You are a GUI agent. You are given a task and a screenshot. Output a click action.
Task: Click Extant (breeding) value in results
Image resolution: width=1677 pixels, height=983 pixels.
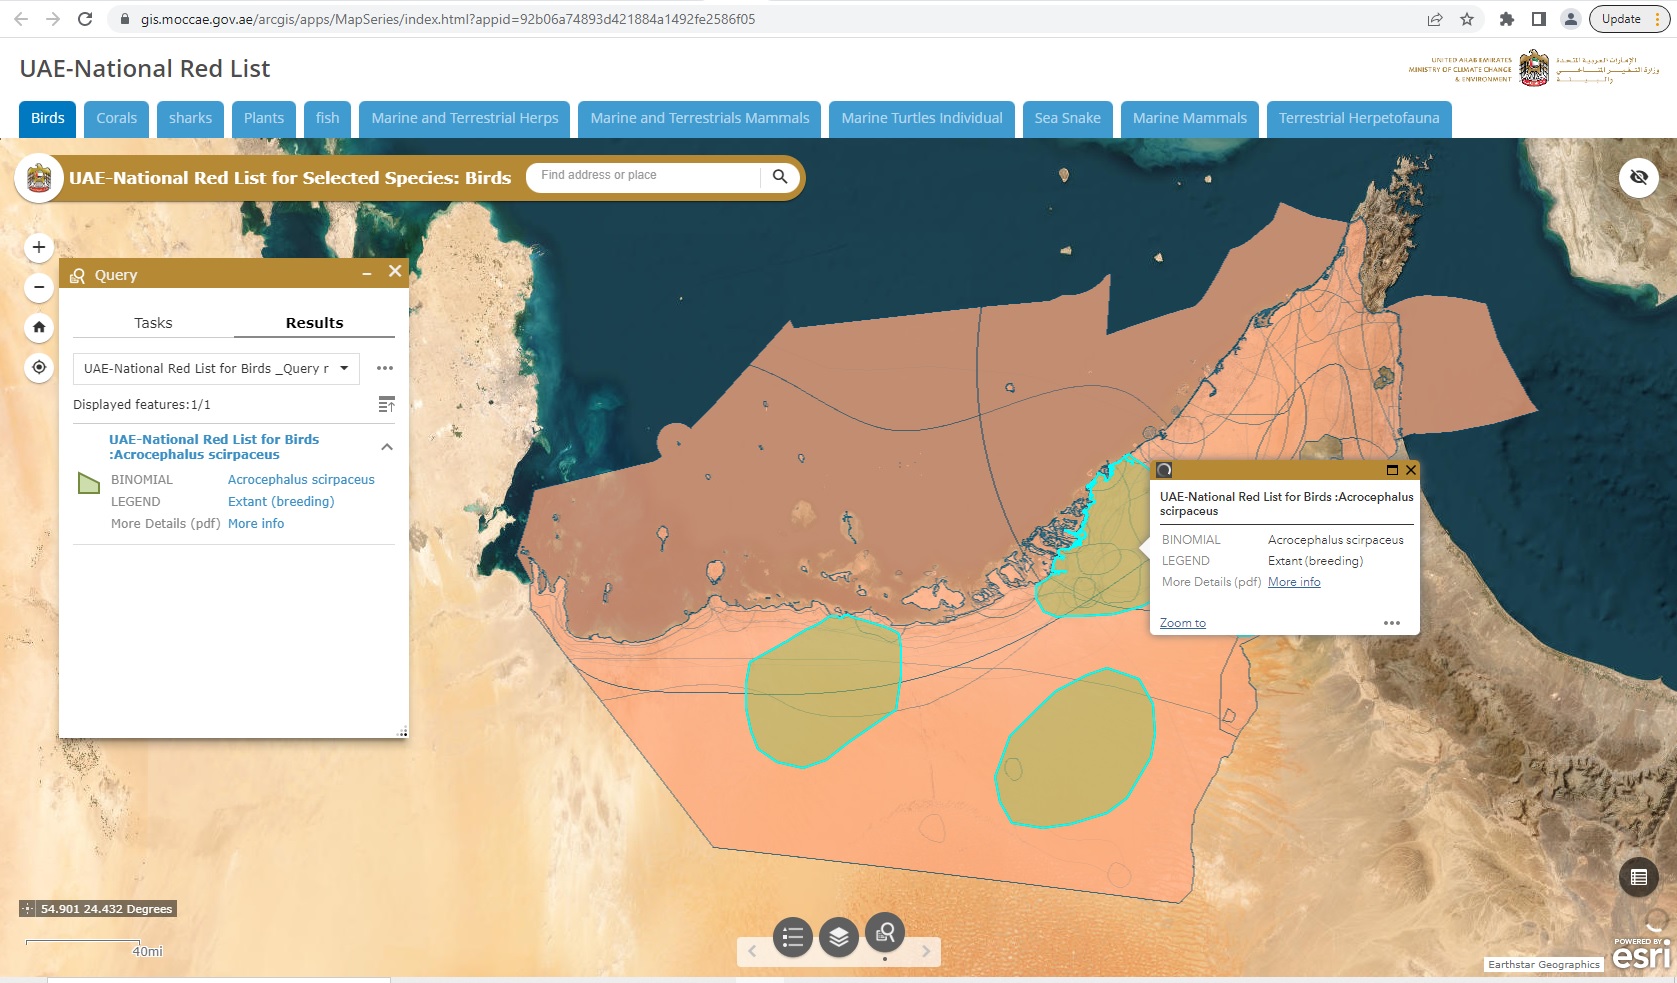[x=281, y=502]
